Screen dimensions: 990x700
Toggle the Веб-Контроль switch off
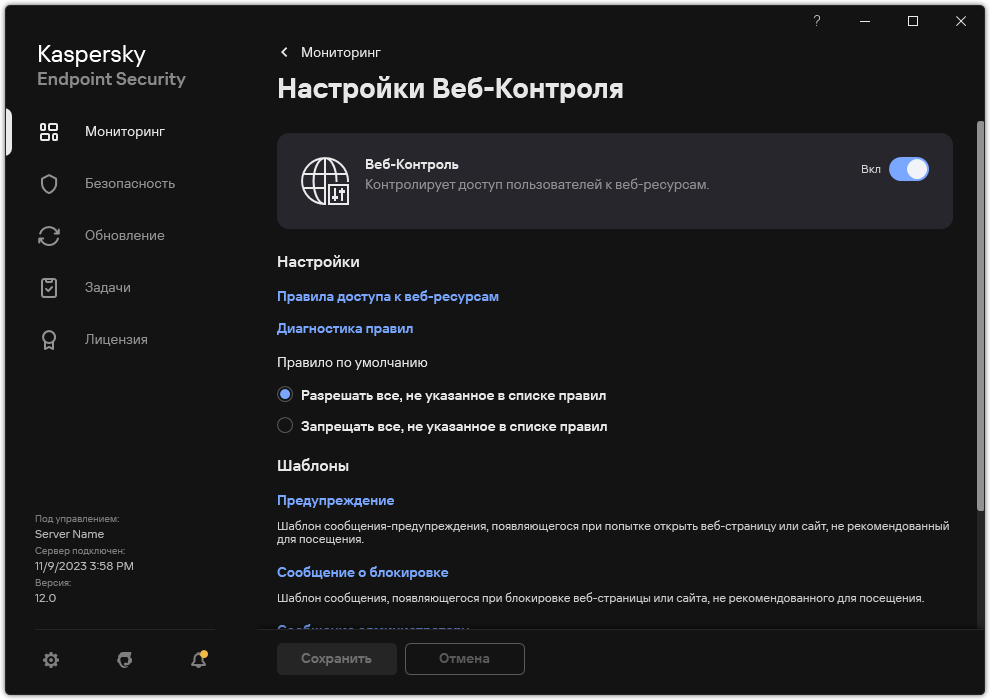909,169
